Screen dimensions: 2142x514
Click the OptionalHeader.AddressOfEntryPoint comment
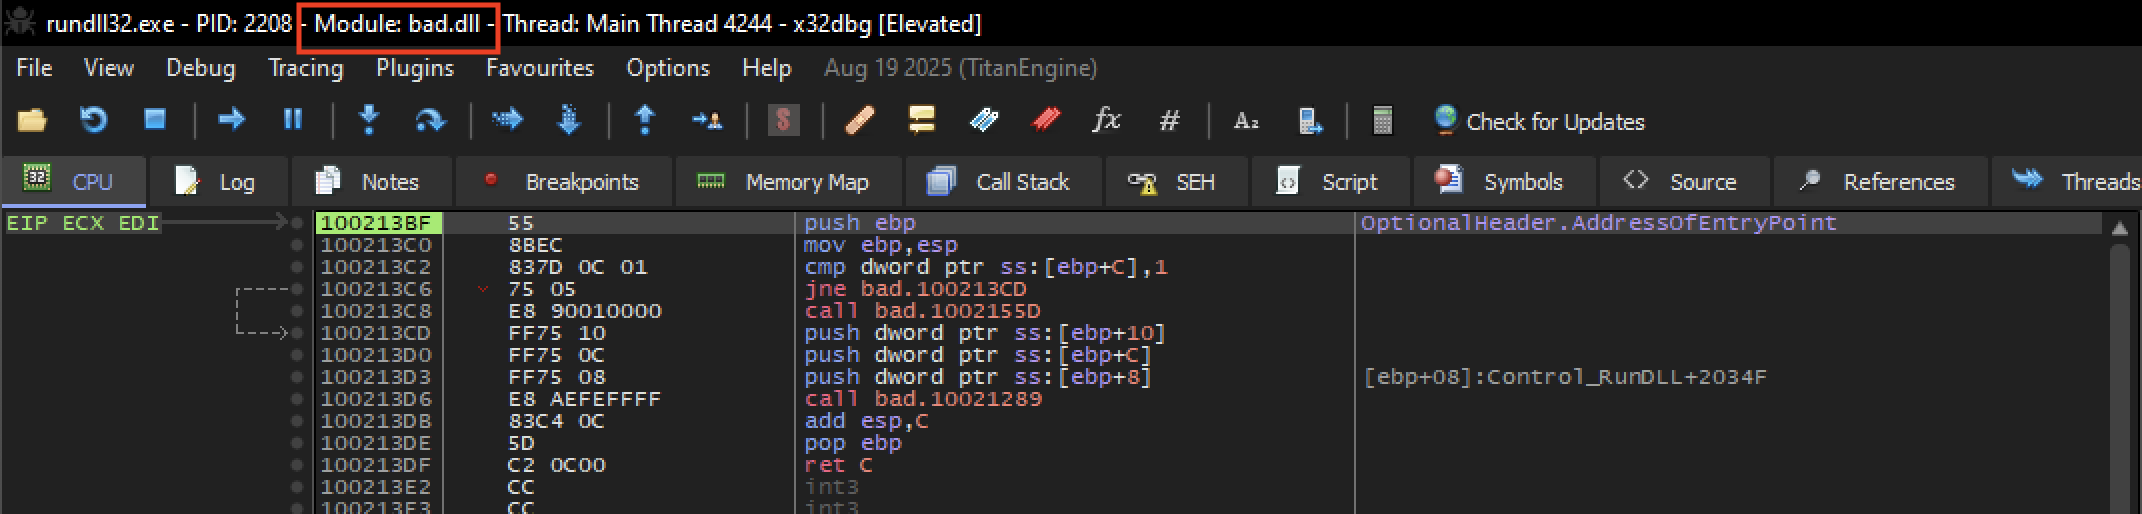pos(1598,223)
